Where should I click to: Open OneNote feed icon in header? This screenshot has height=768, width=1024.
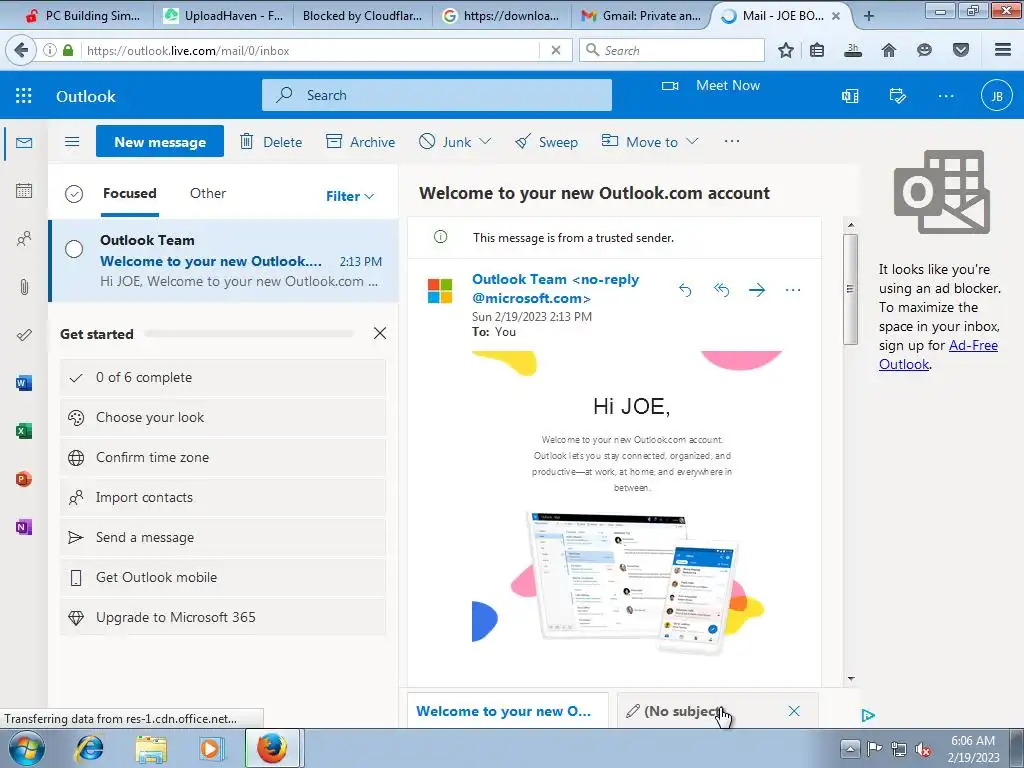[850, 96]
